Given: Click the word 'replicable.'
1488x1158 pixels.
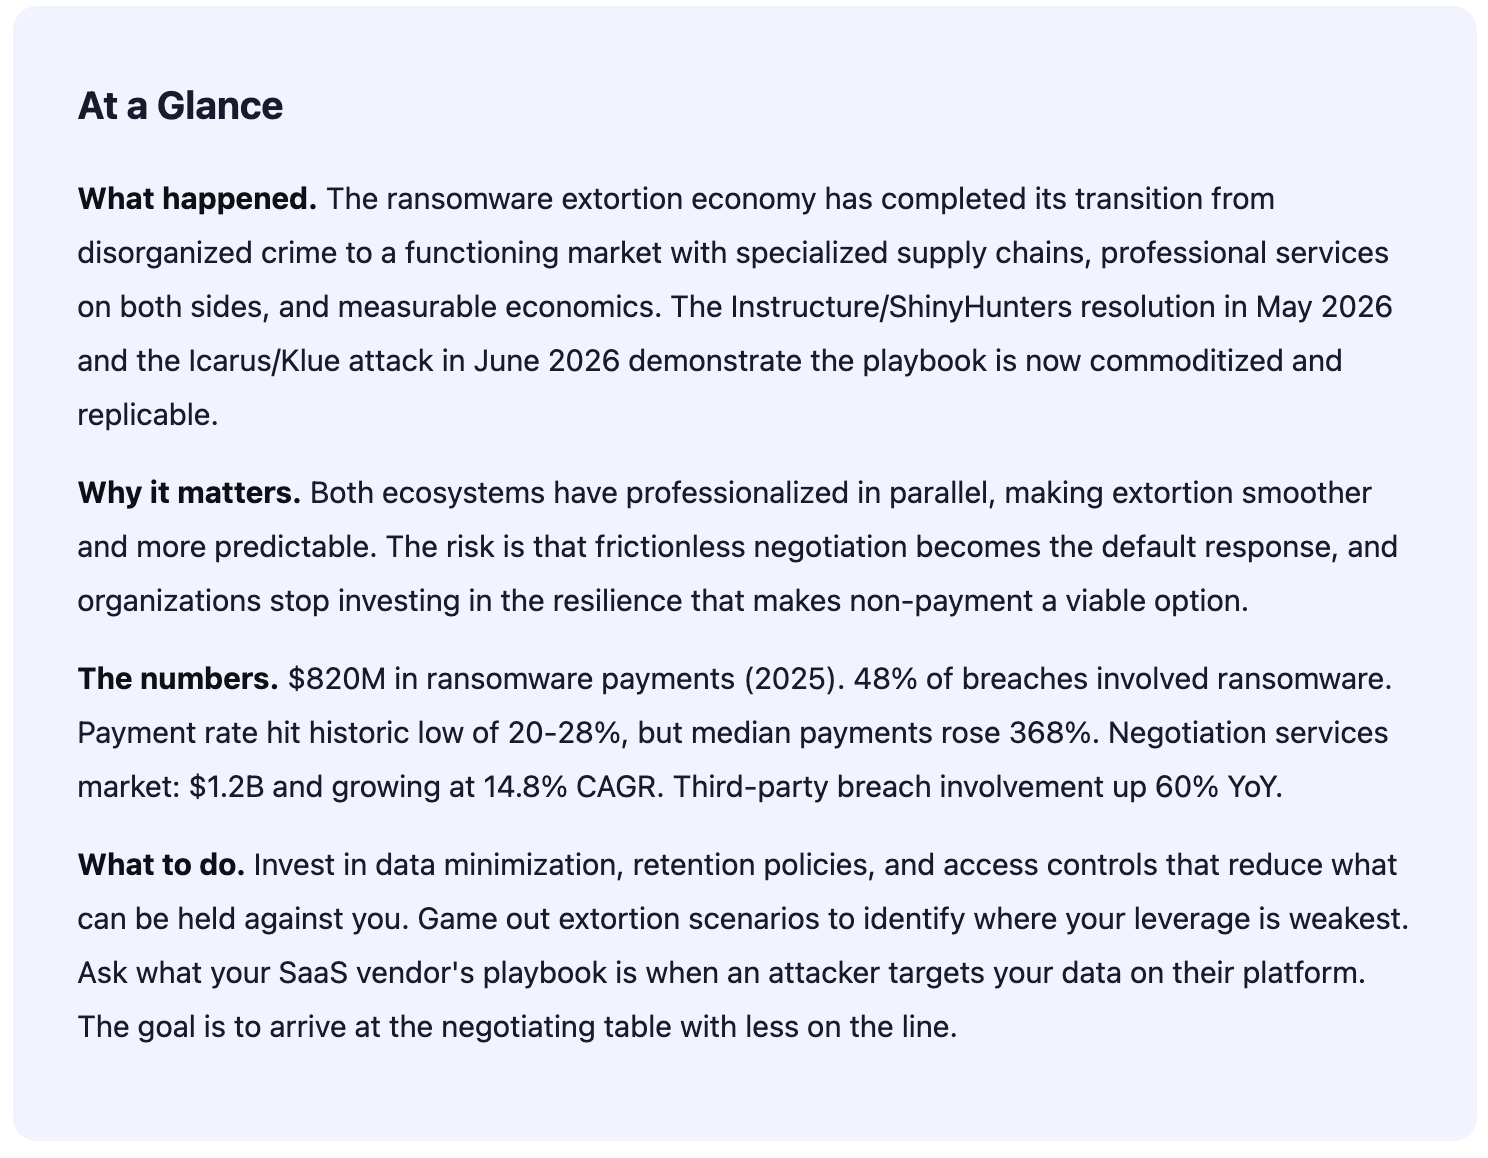Looking at the screenshot, I should [148, 414].
